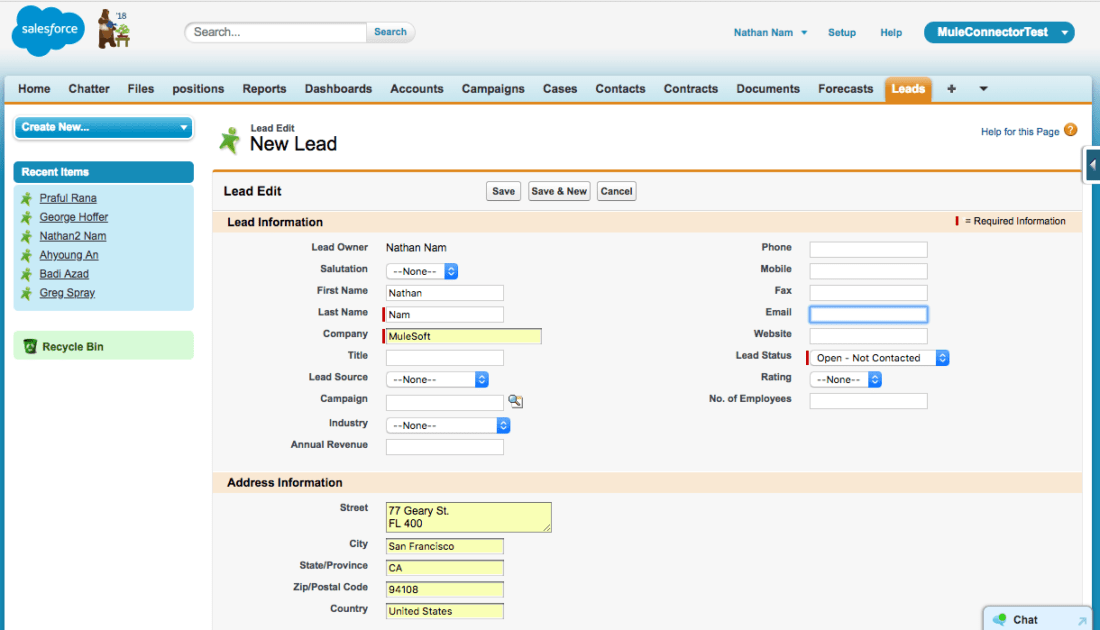Open the Industry picklist
The width and height of the screenshot is (1100, 630).
446,424
